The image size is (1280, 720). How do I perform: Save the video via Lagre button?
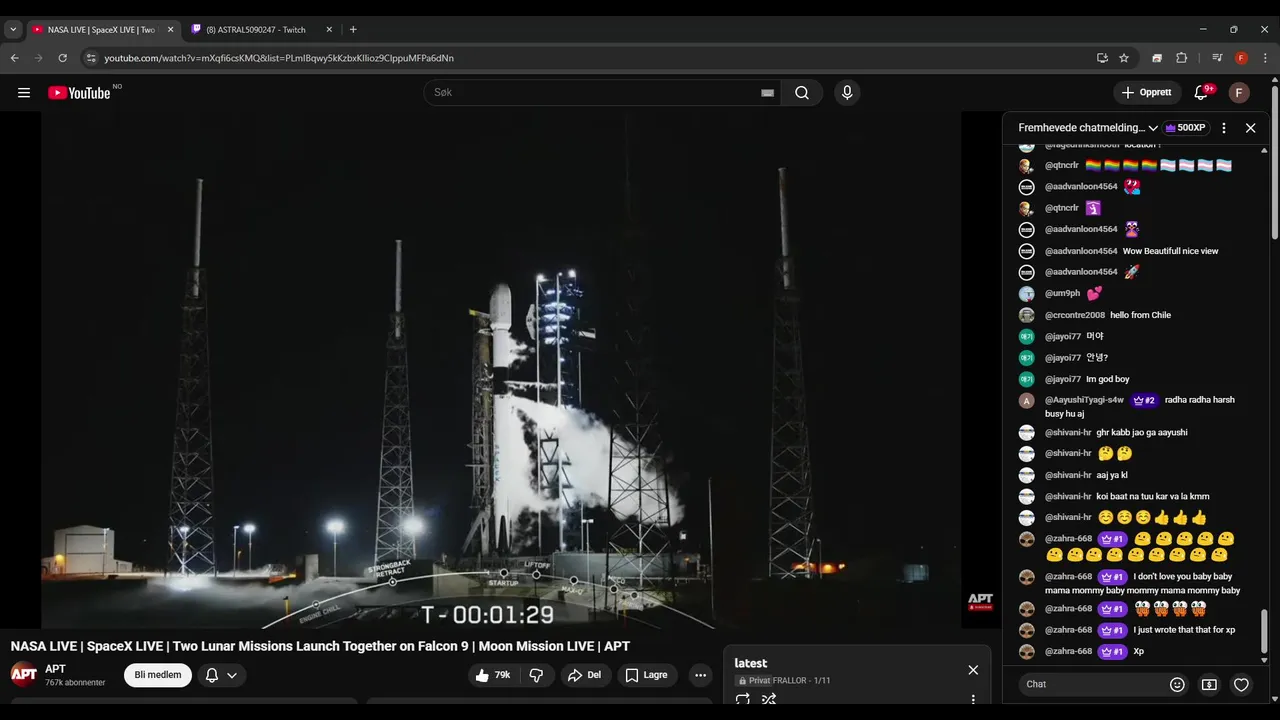point(646,675)
